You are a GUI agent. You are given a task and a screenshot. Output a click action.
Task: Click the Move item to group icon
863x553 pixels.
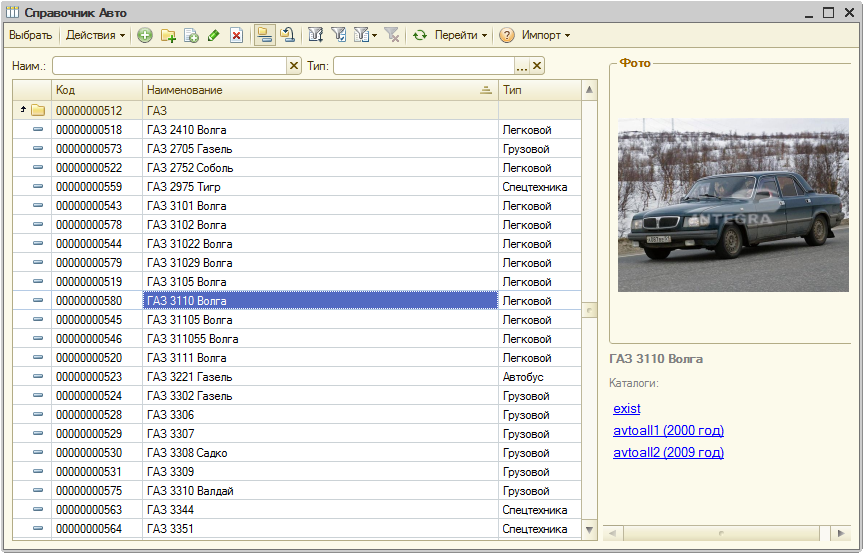click(x=287, y=35)
